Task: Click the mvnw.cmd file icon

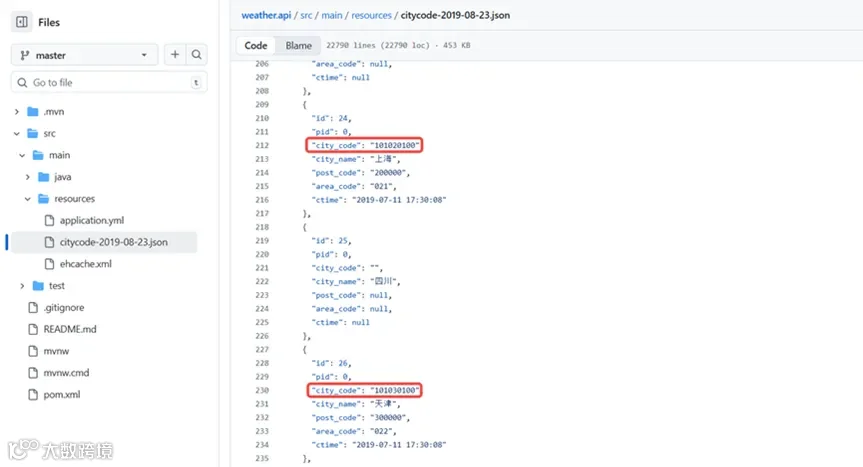Action: coord(33,373)
